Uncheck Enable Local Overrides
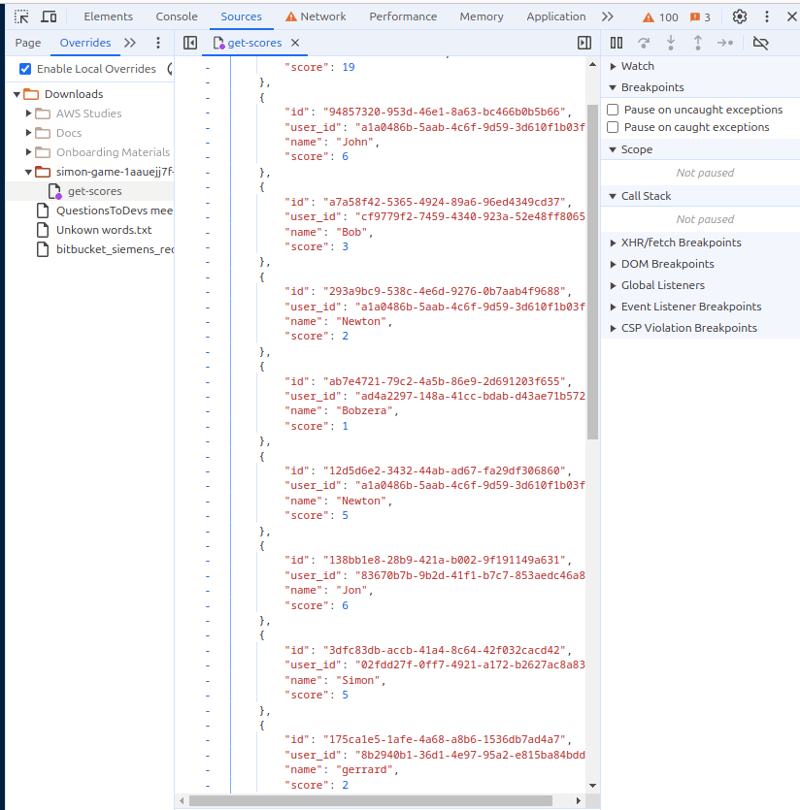 [25, 69]
